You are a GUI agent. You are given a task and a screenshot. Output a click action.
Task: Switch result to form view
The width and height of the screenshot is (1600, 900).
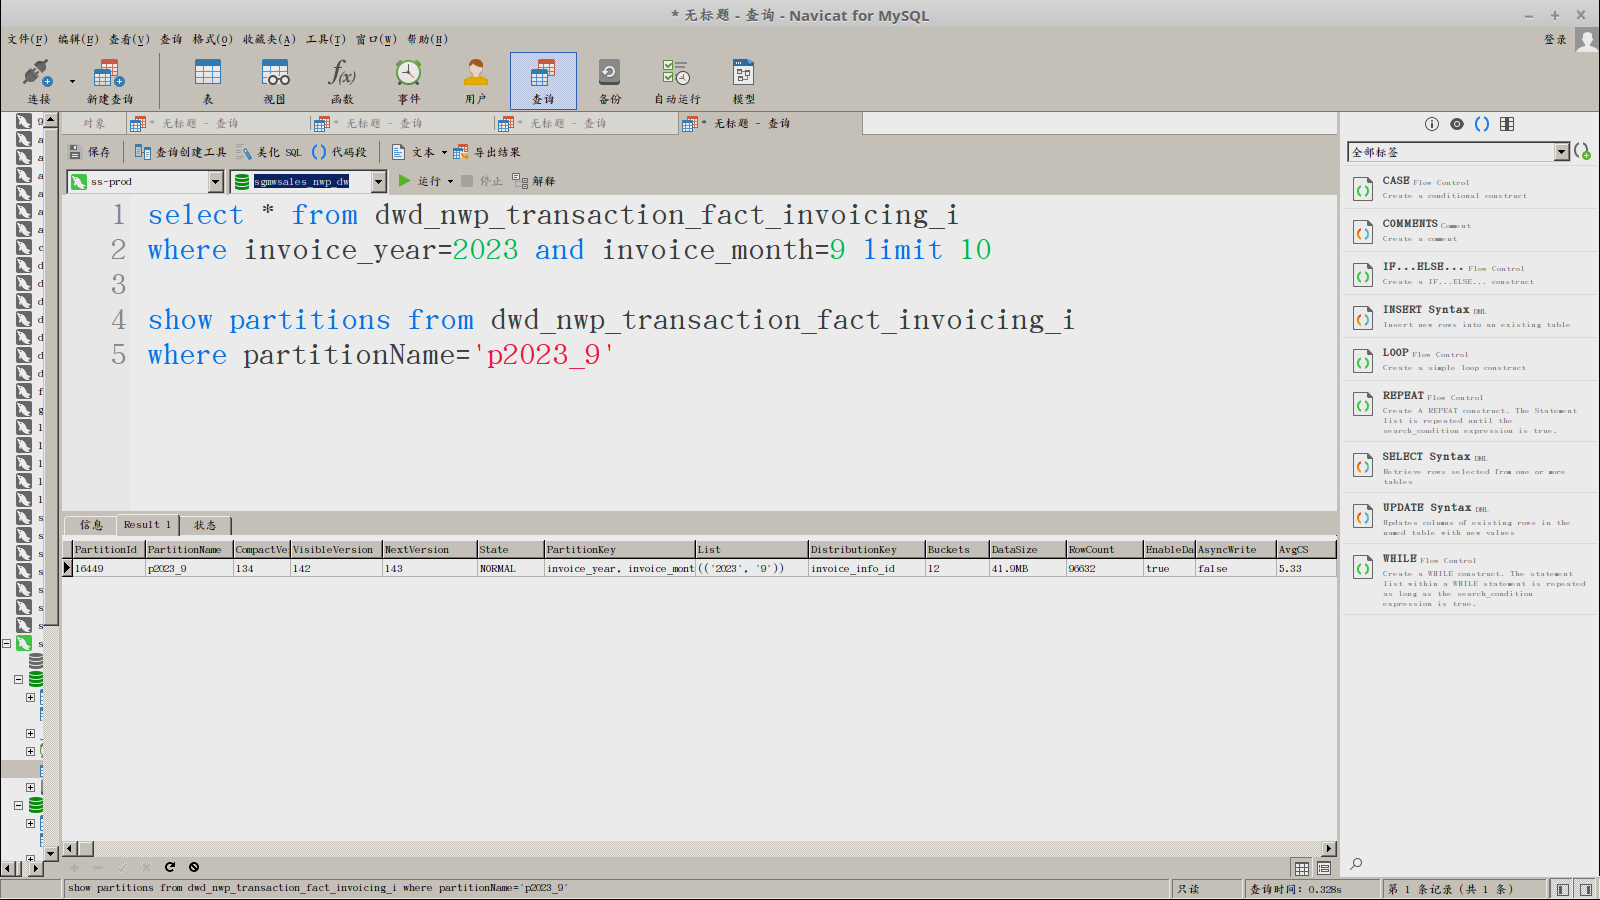(x=1324, y=868)
